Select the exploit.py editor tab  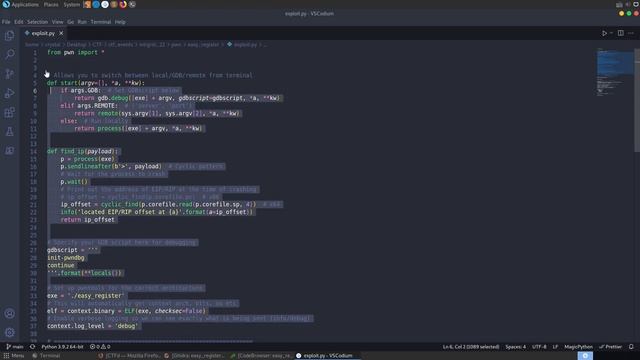coord(43,33)
